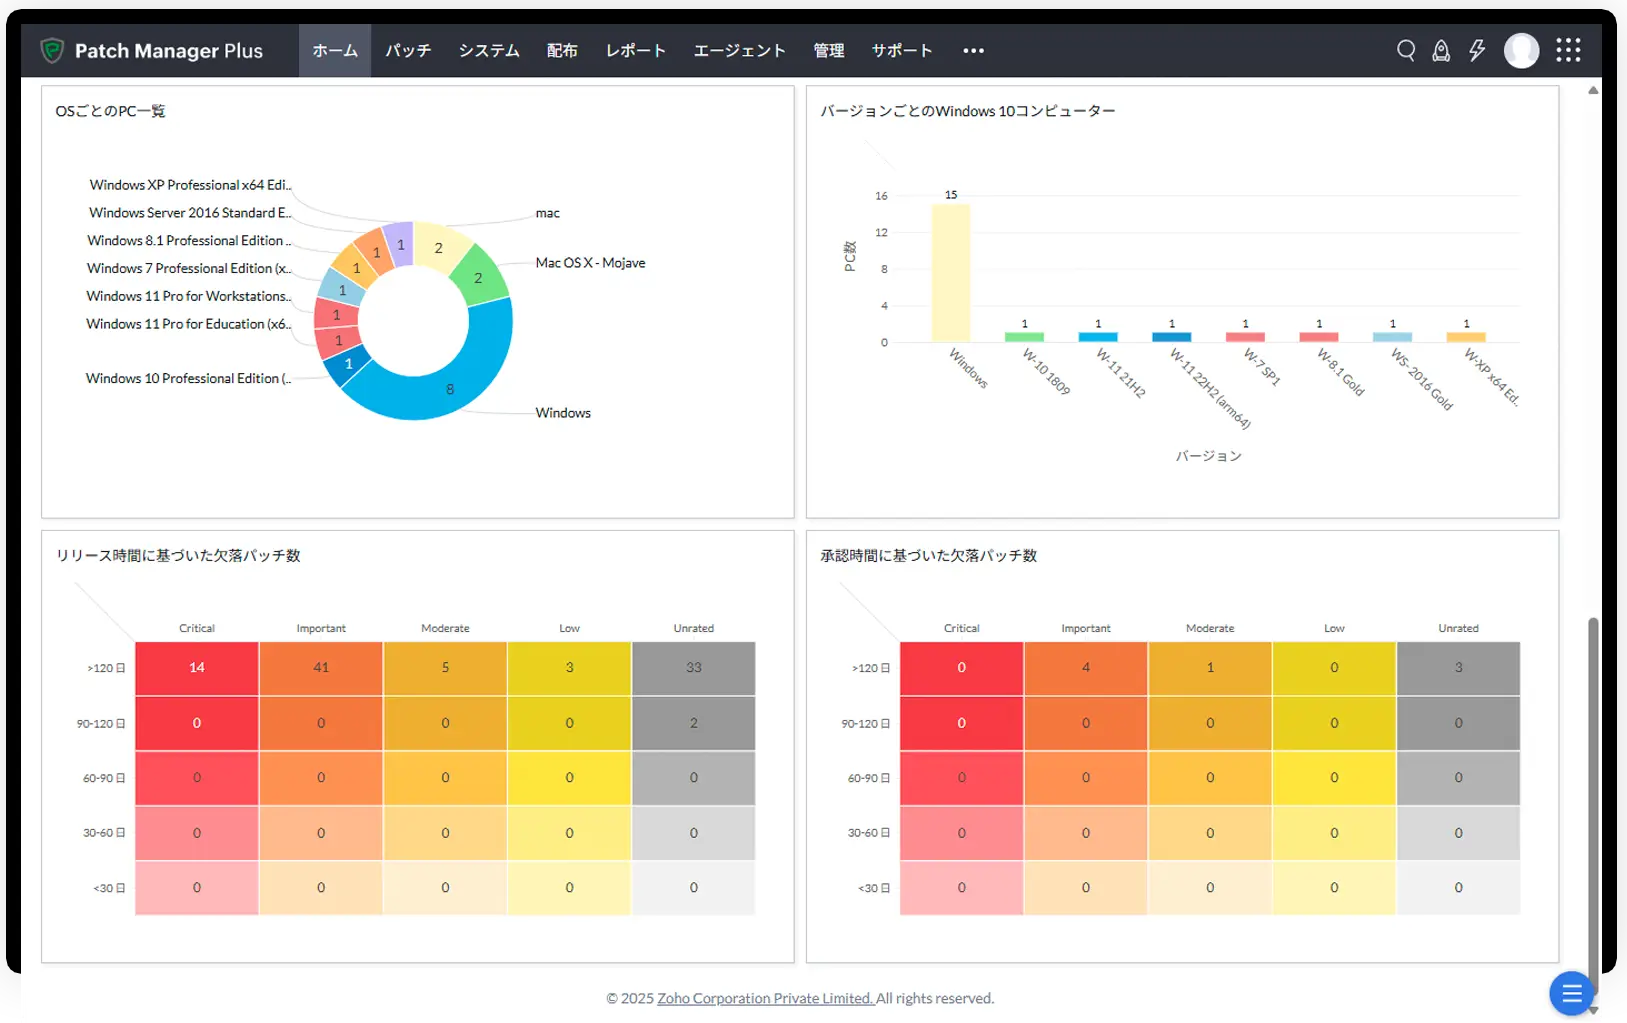Open the user profile avatar
Image resolution: width=1627 pixels, height=1023 pixels.
point(1521,50)
